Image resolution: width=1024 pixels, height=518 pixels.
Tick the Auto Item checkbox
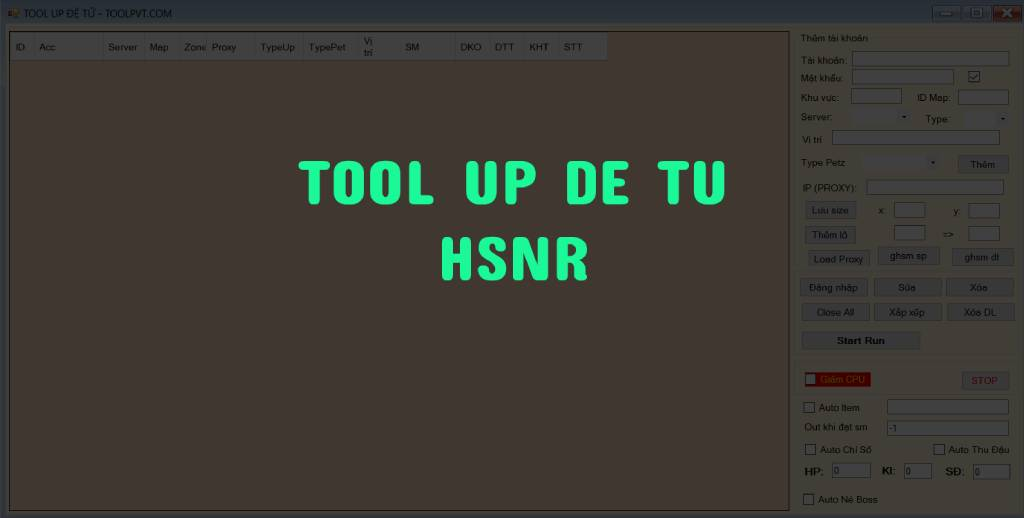click(x=810, y=407)
